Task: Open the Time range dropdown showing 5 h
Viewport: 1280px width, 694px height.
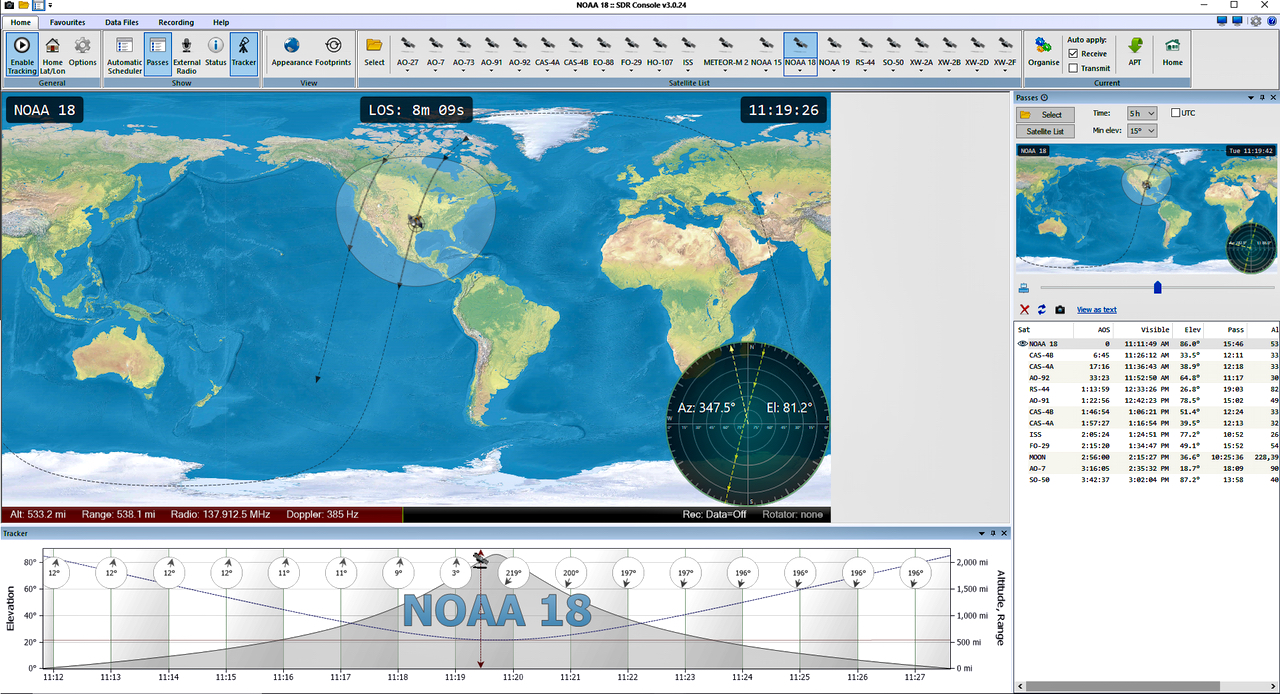Action: (1141, 113)
